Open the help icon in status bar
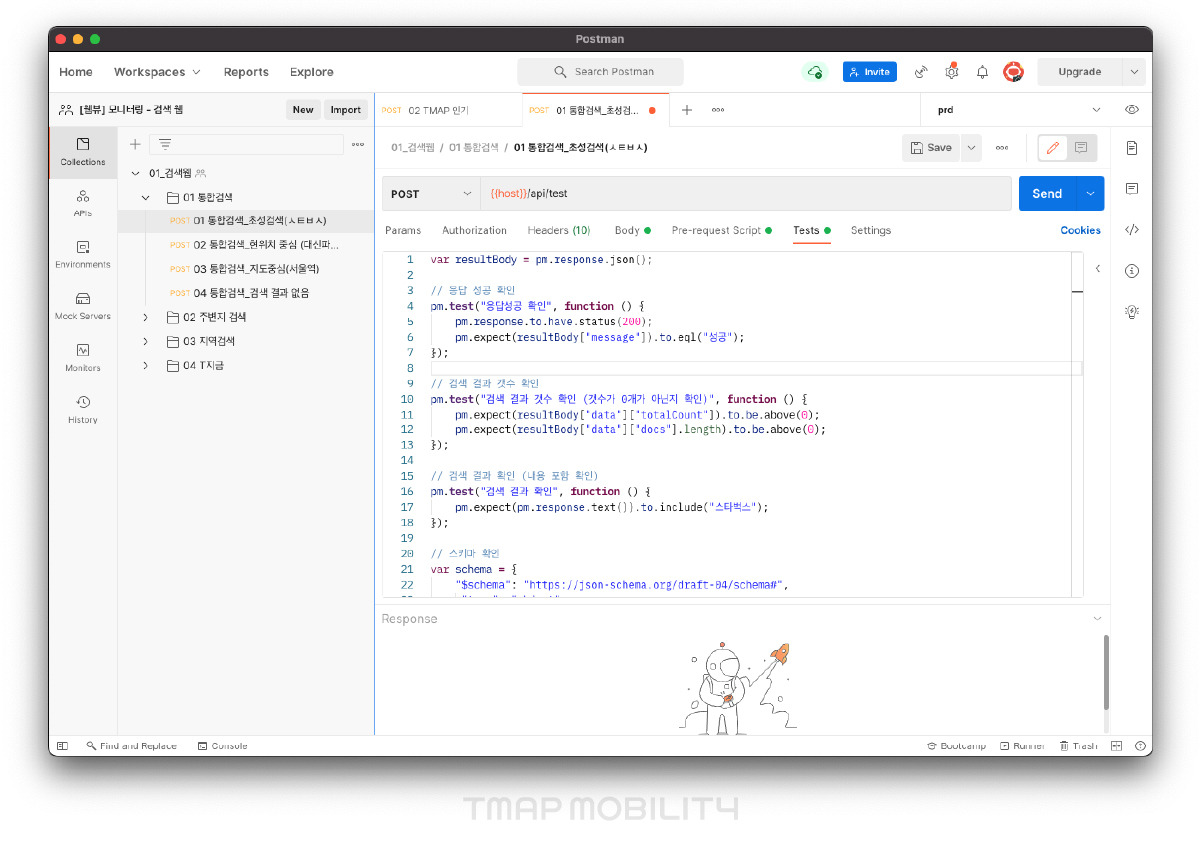Image resolution: width=1201 pixels, height=851 pixels. (1139, 746)
